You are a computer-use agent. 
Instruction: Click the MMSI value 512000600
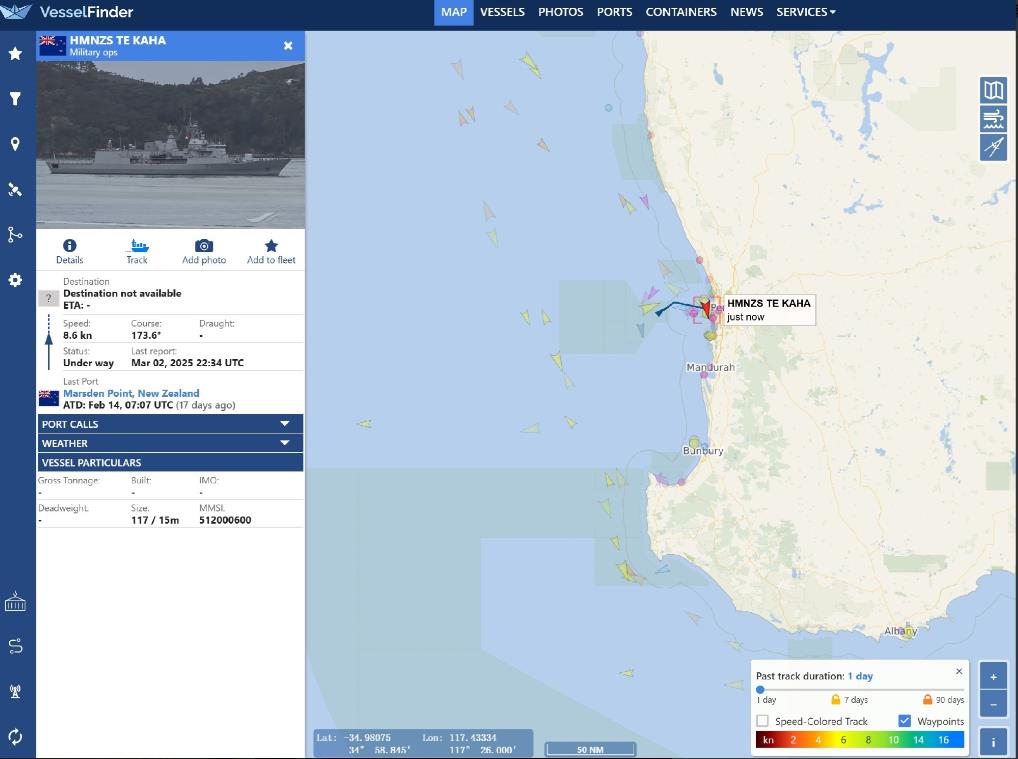(x=225, y=520)
